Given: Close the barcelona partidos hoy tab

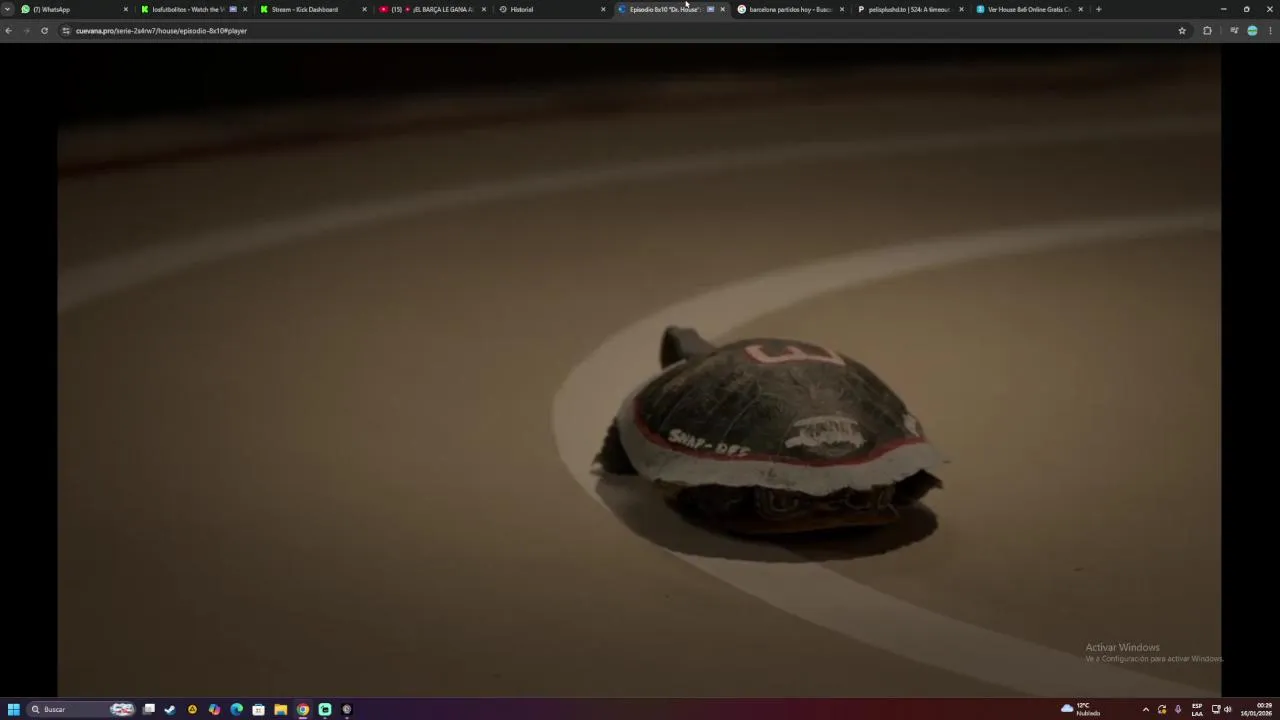Looking at the screenshot, I should [842, 9].
